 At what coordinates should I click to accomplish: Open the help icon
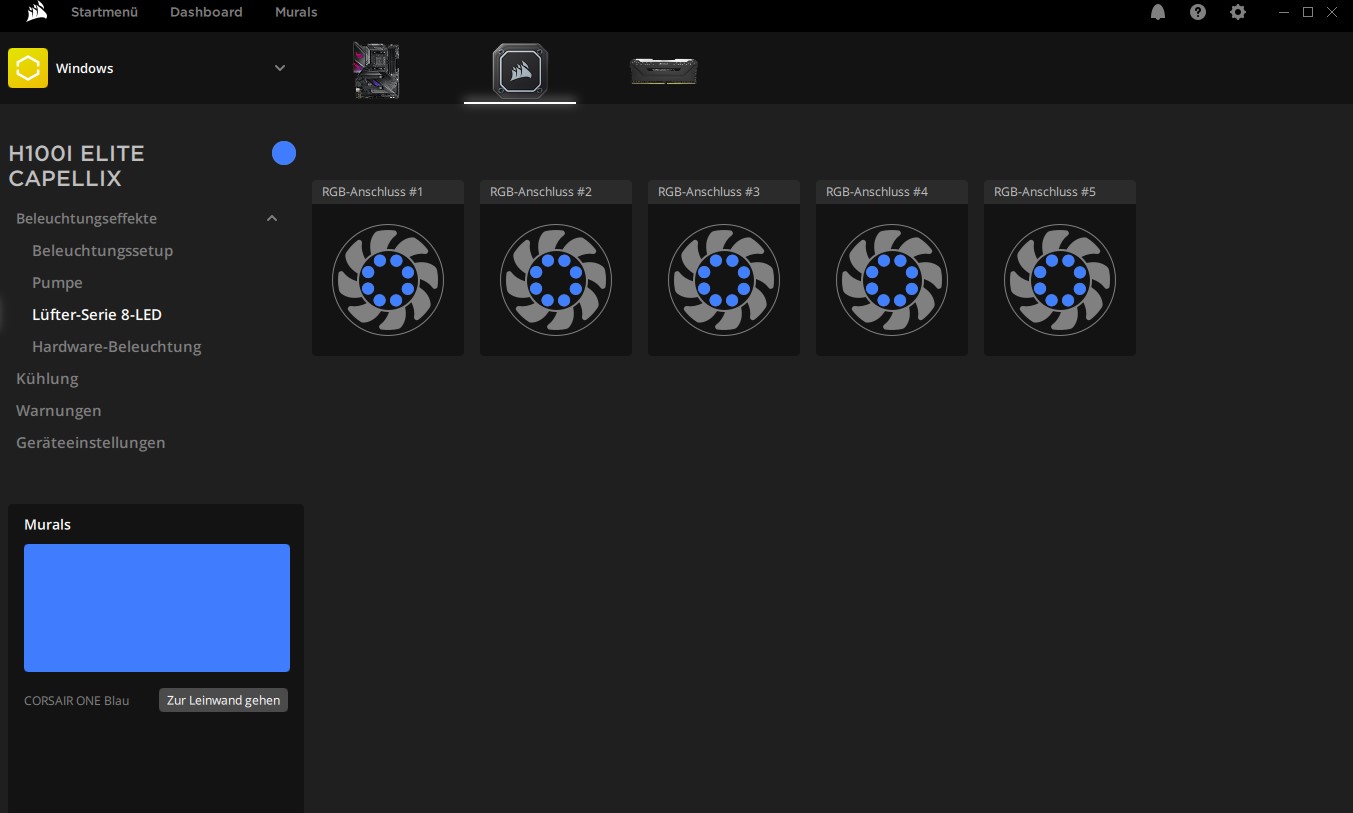(1197, 12)
